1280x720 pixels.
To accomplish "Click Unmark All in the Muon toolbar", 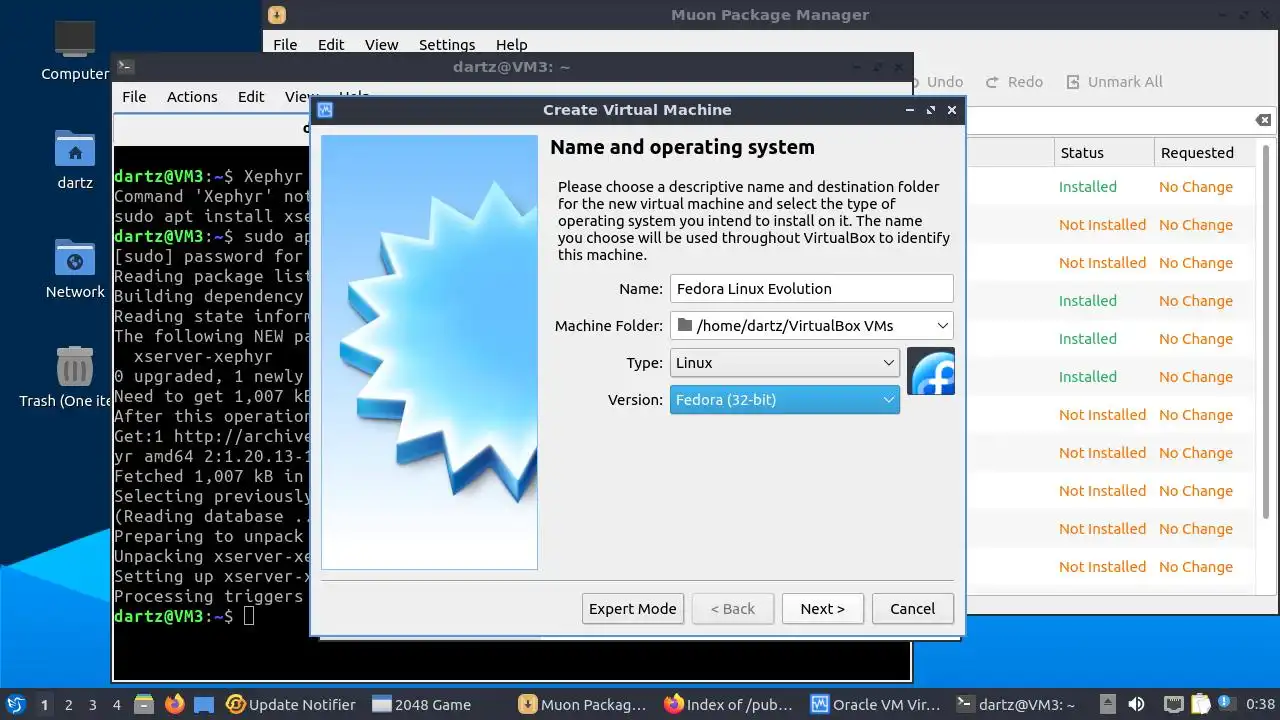I will click(1114, 82).
